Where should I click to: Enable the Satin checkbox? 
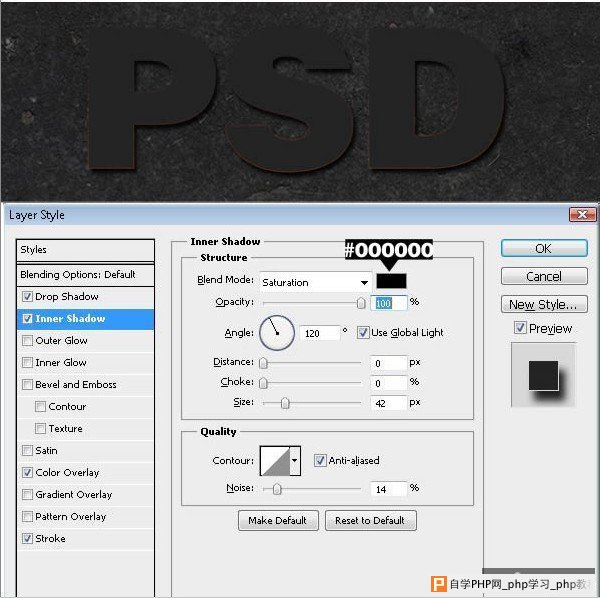pyautogui.click(x=27, y=450)
